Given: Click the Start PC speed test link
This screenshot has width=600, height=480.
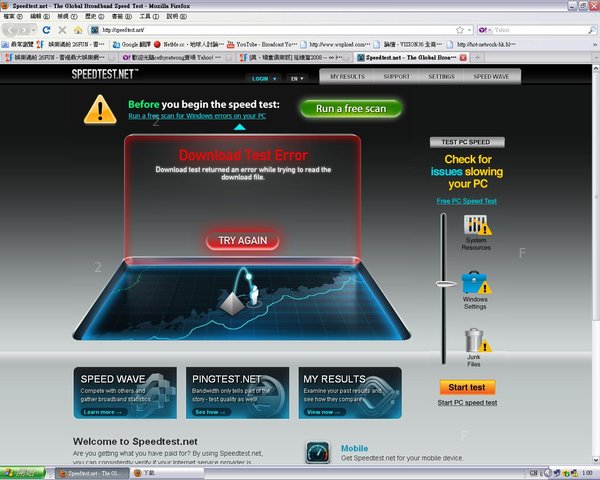Looking at the screenshot, I should pos(467,403).
